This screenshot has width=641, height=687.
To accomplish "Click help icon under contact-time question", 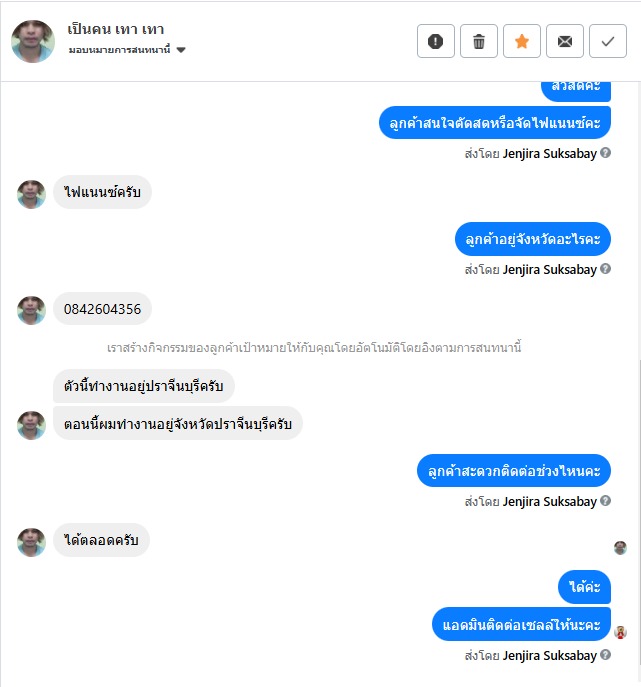I will (605, 500).
